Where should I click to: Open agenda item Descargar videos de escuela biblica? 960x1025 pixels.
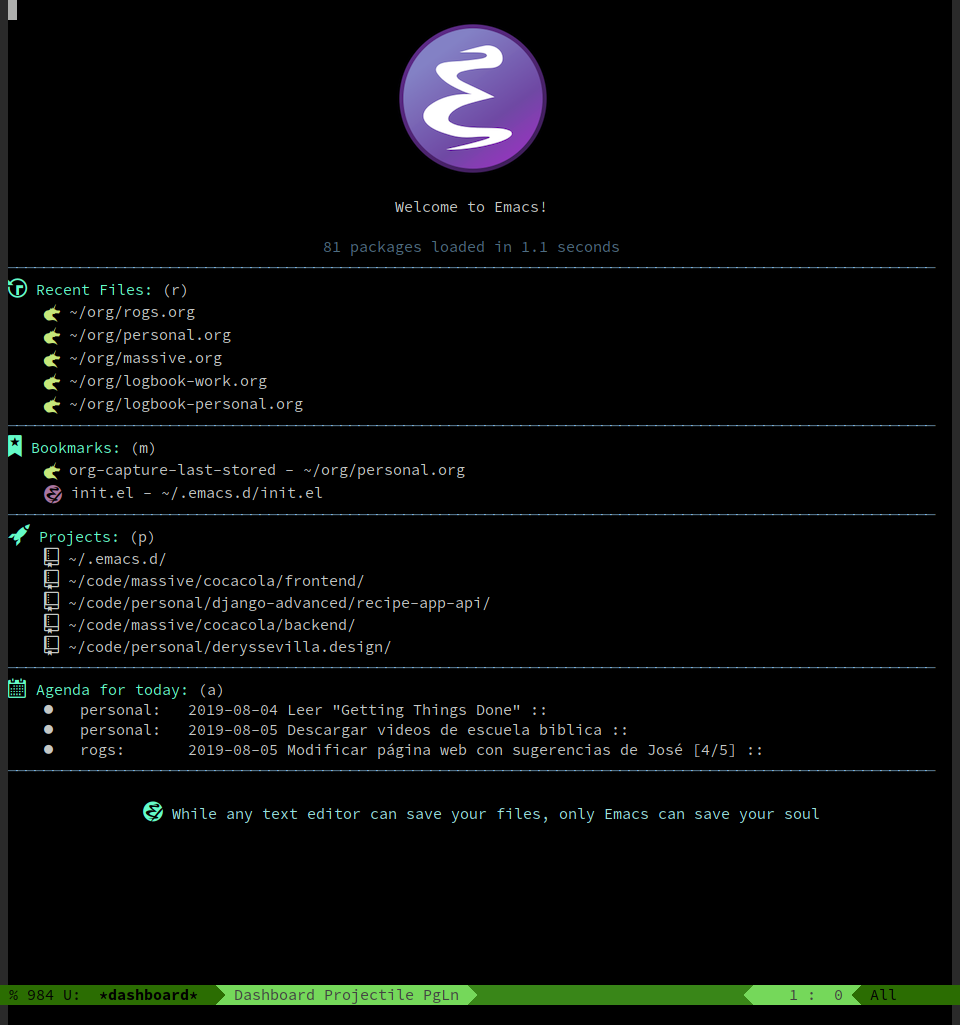354,730
